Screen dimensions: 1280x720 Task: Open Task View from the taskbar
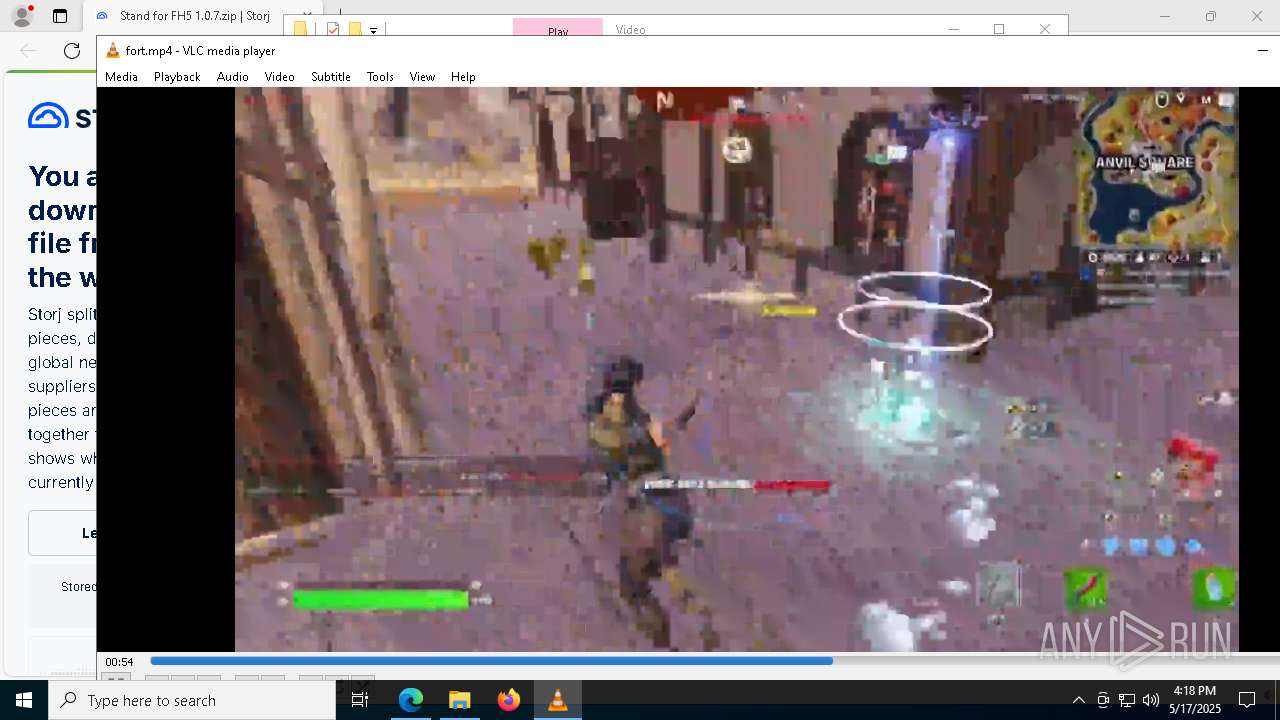tap(360, 700)
